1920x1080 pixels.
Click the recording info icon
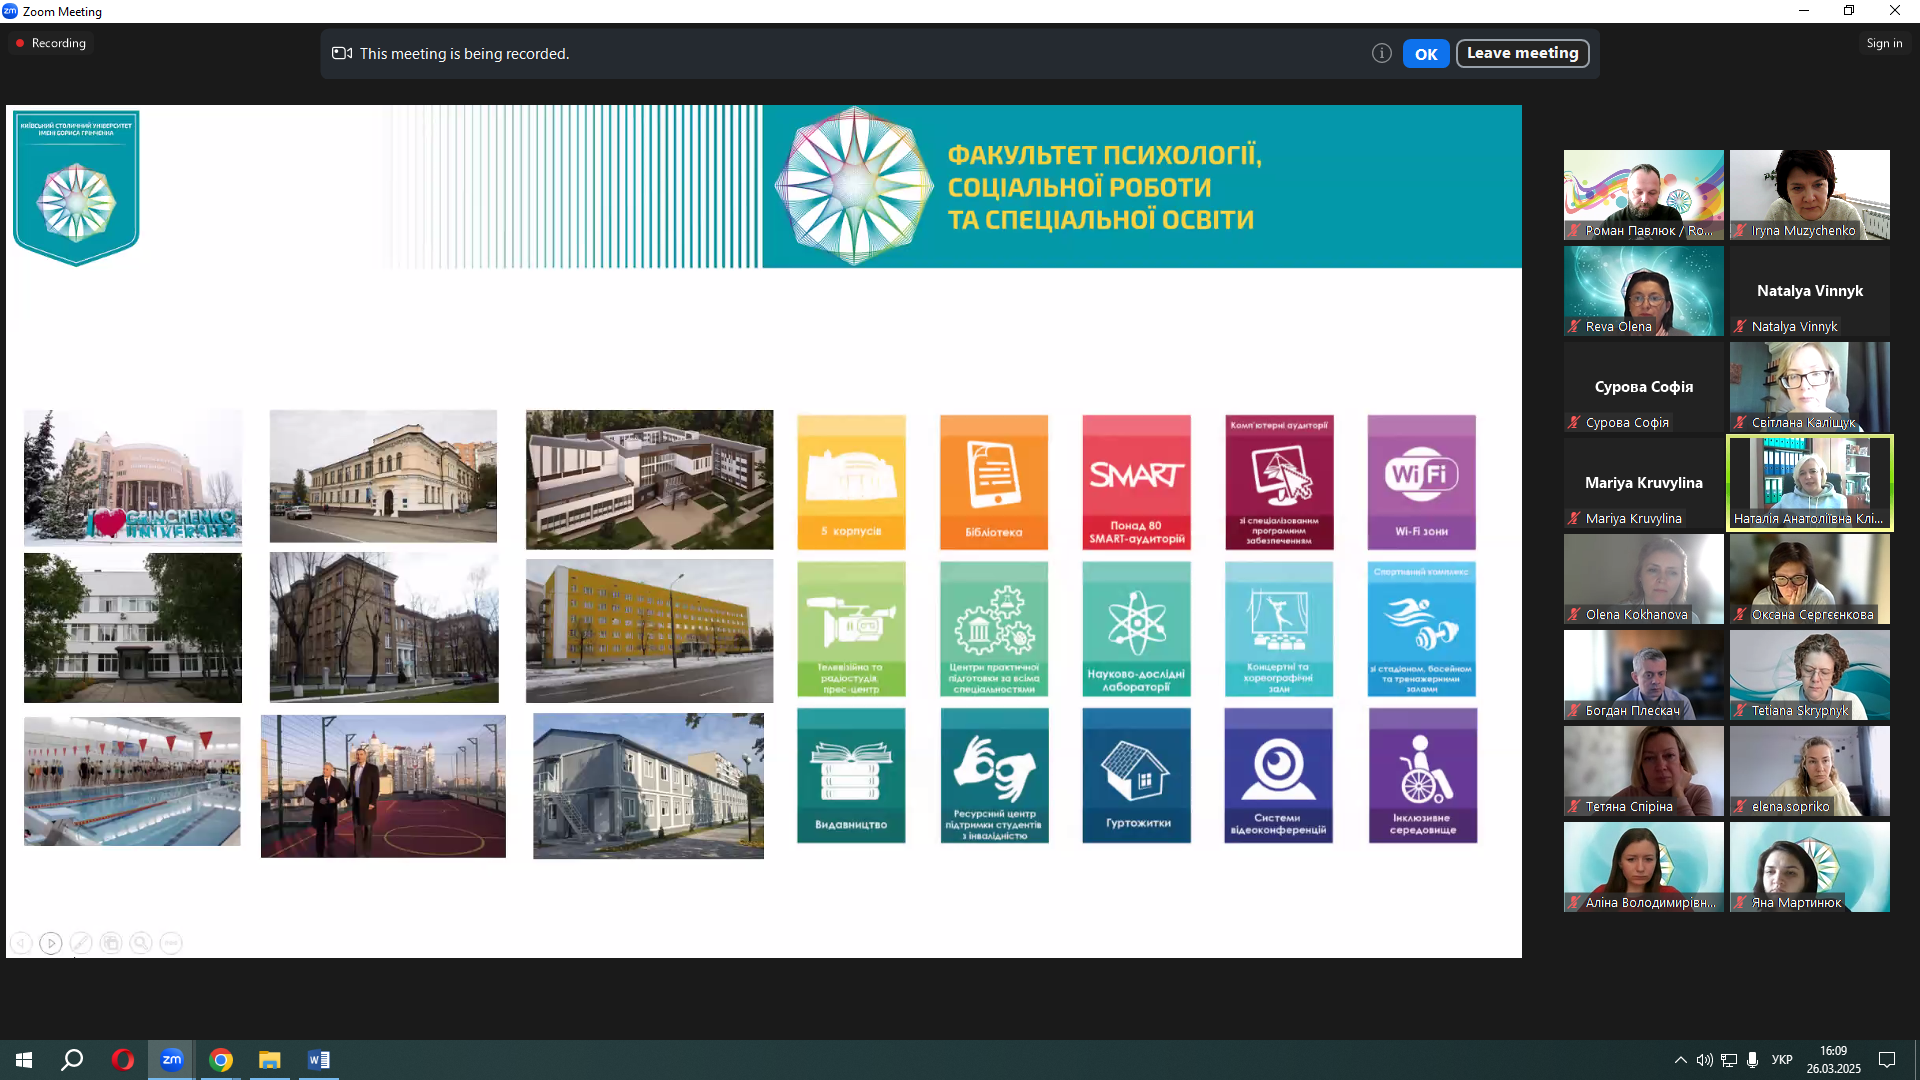(x=1381, y=54)
